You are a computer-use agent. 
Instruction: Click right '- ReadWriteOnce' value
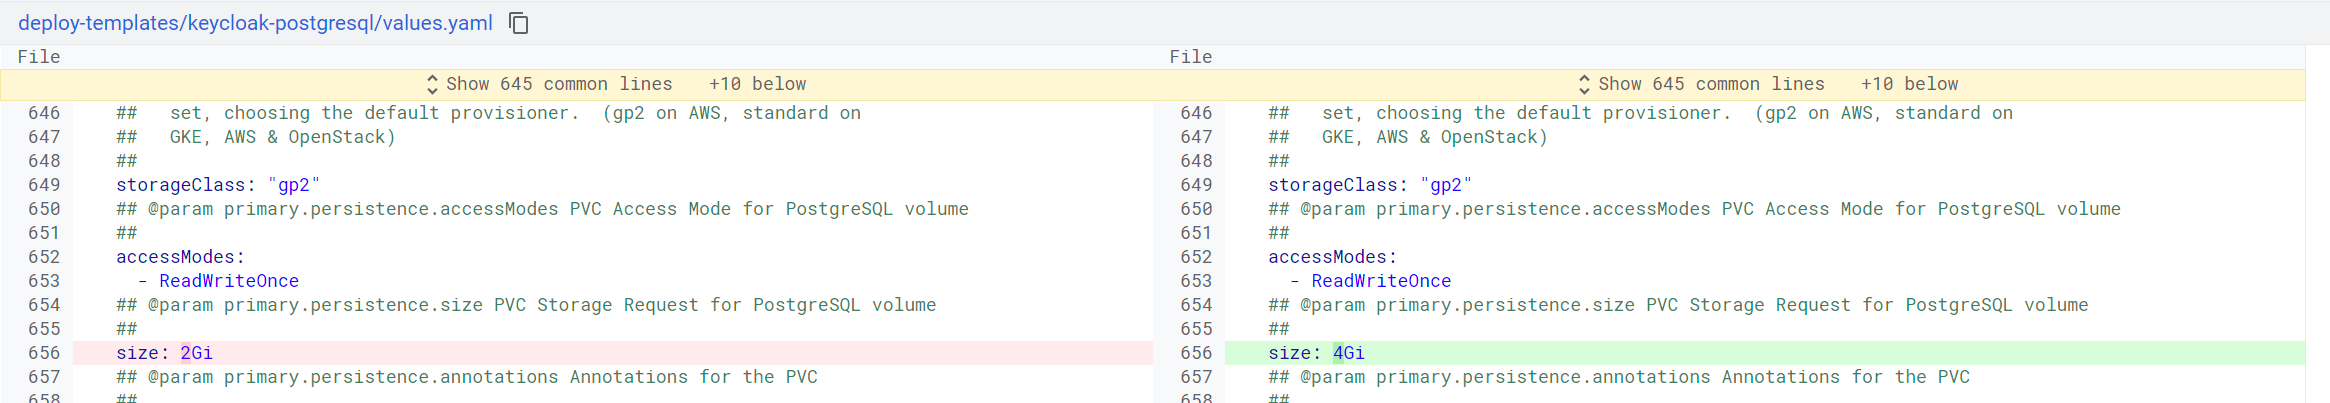click(1370, 281)
